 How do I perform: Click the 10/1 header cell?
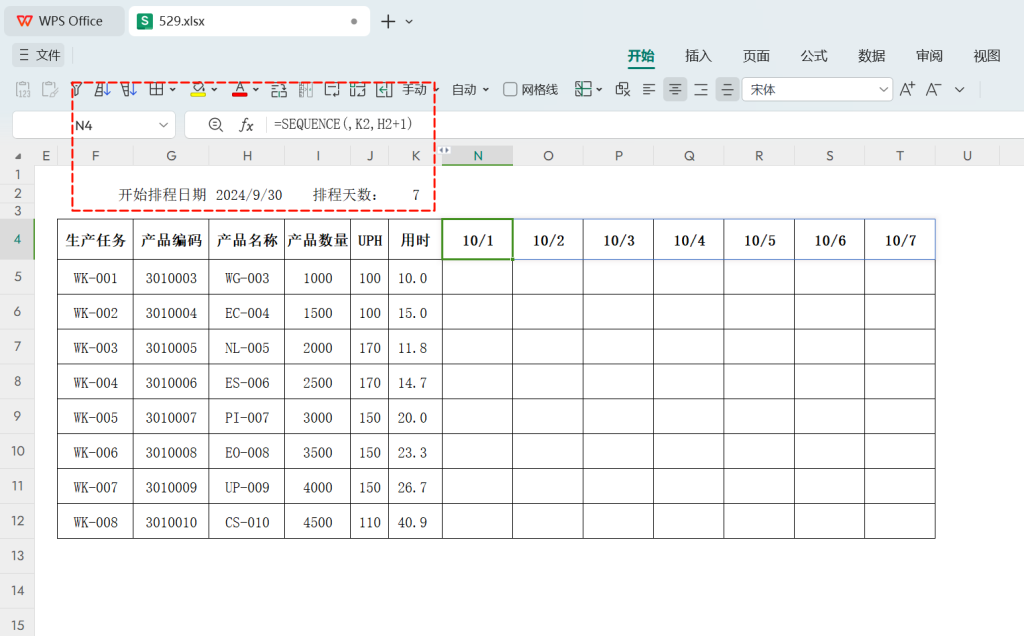coord(477,240)
